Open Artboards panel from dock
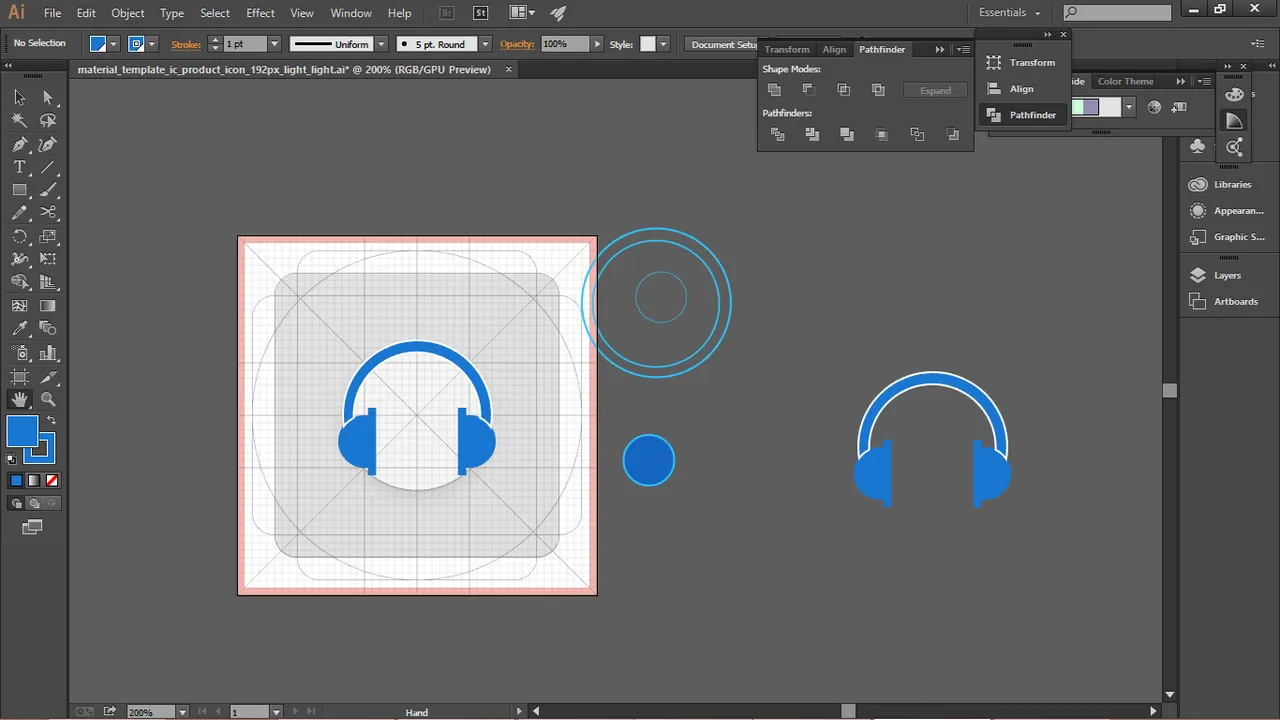Image resolution: width=1280 pixels, height=720 pixels. pos(1224,301)
